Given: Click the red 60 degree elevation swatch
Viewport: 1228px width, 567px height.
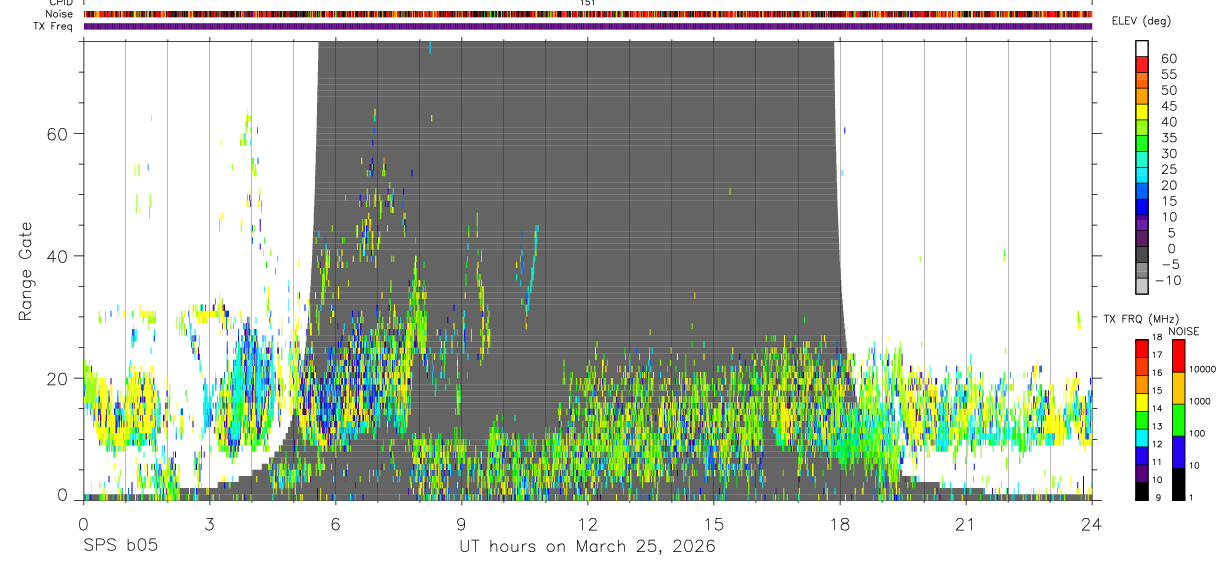Looking at the screenshot, I should coord(1142,65).
